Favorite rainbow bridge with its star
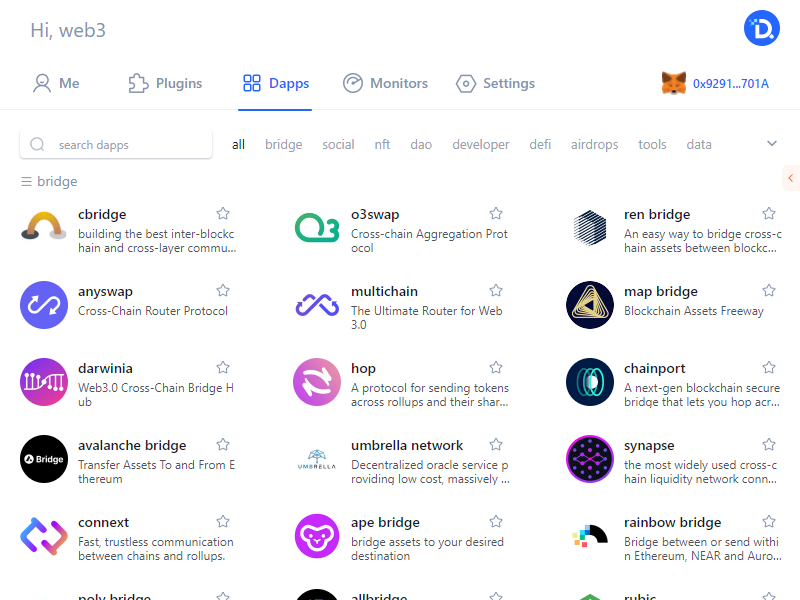The image size is (800, 600). point(769,521)
